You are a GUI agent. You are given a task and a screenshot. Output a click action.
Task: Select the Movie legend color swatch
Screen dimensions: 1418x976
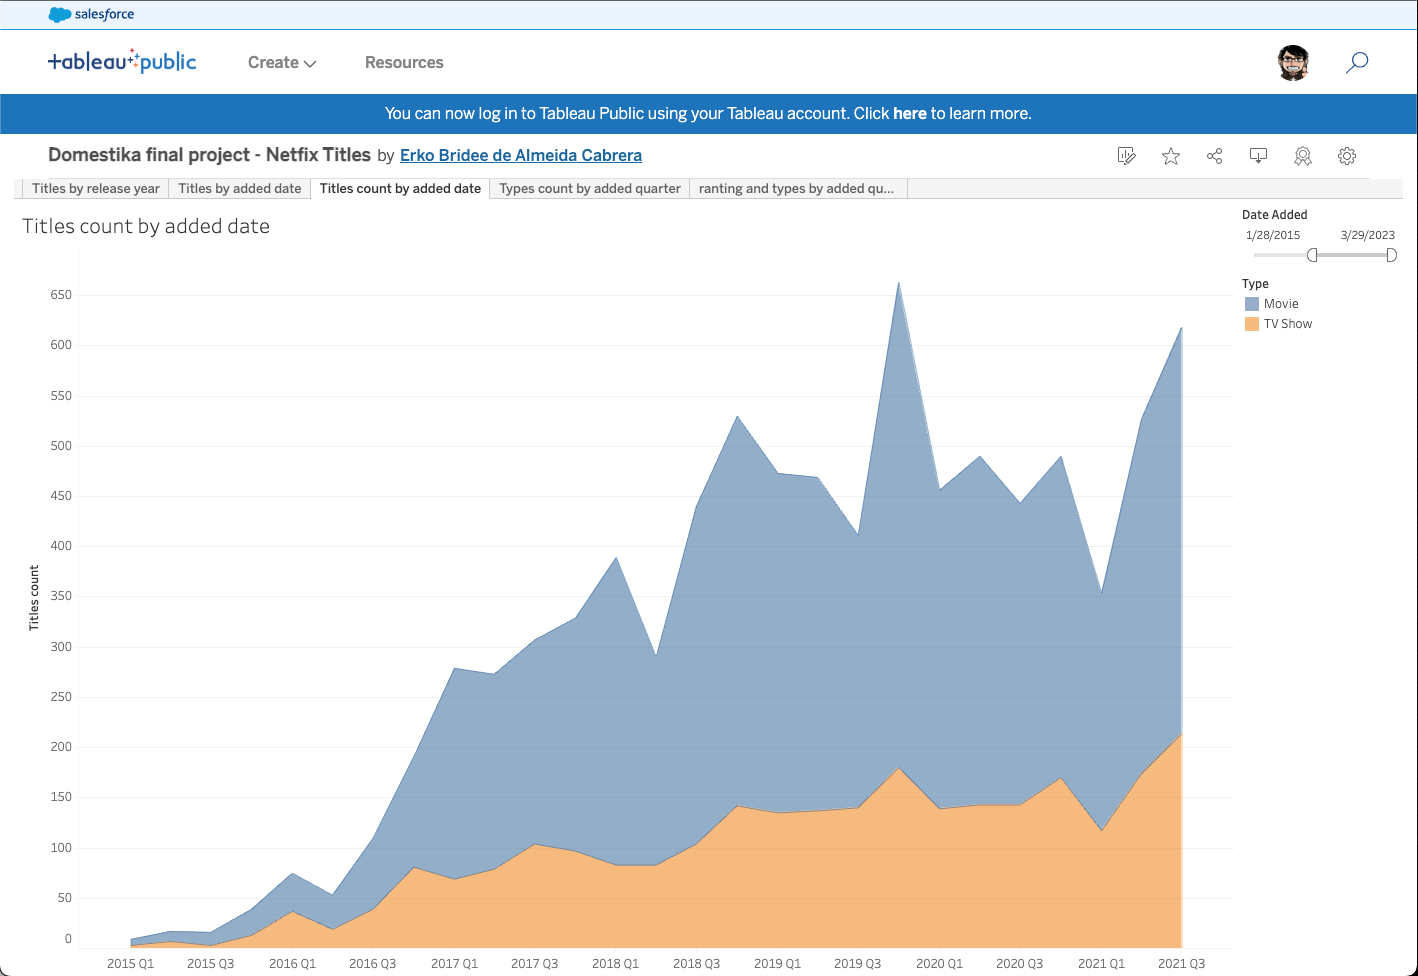[x=1252, y=304]
